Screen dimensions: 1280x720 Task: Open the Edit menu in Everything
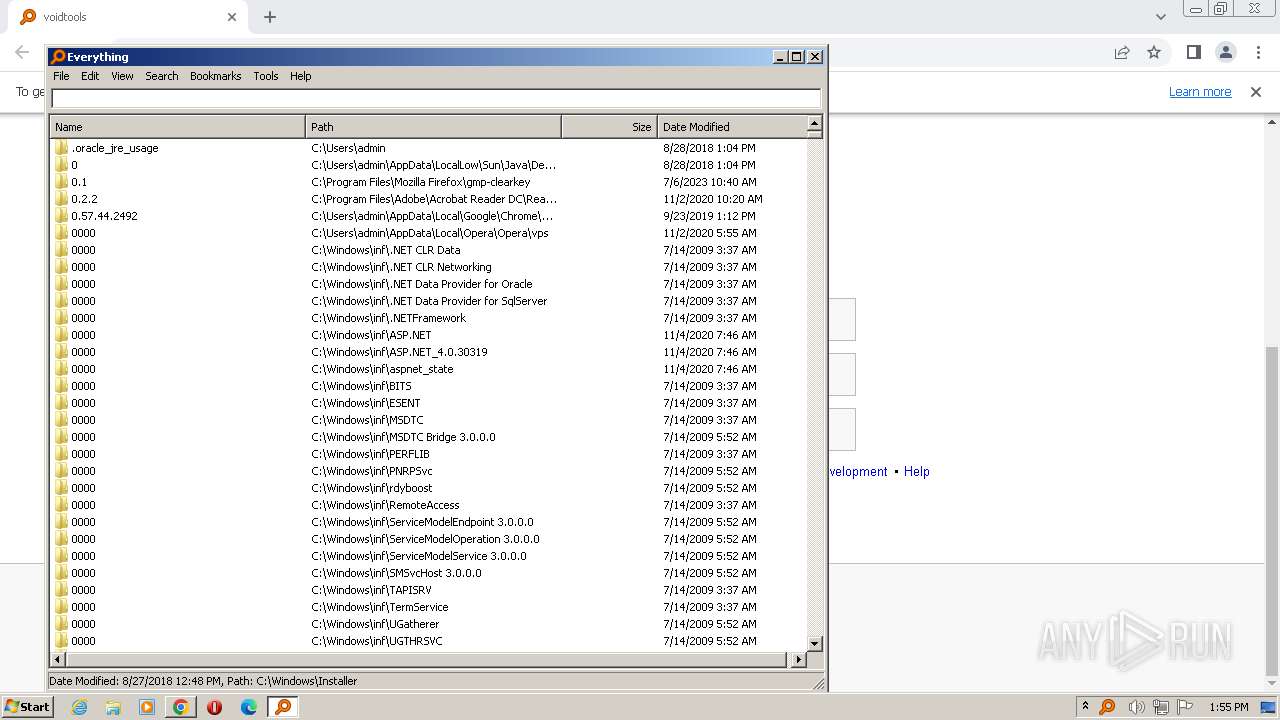[x=90, y=76]
